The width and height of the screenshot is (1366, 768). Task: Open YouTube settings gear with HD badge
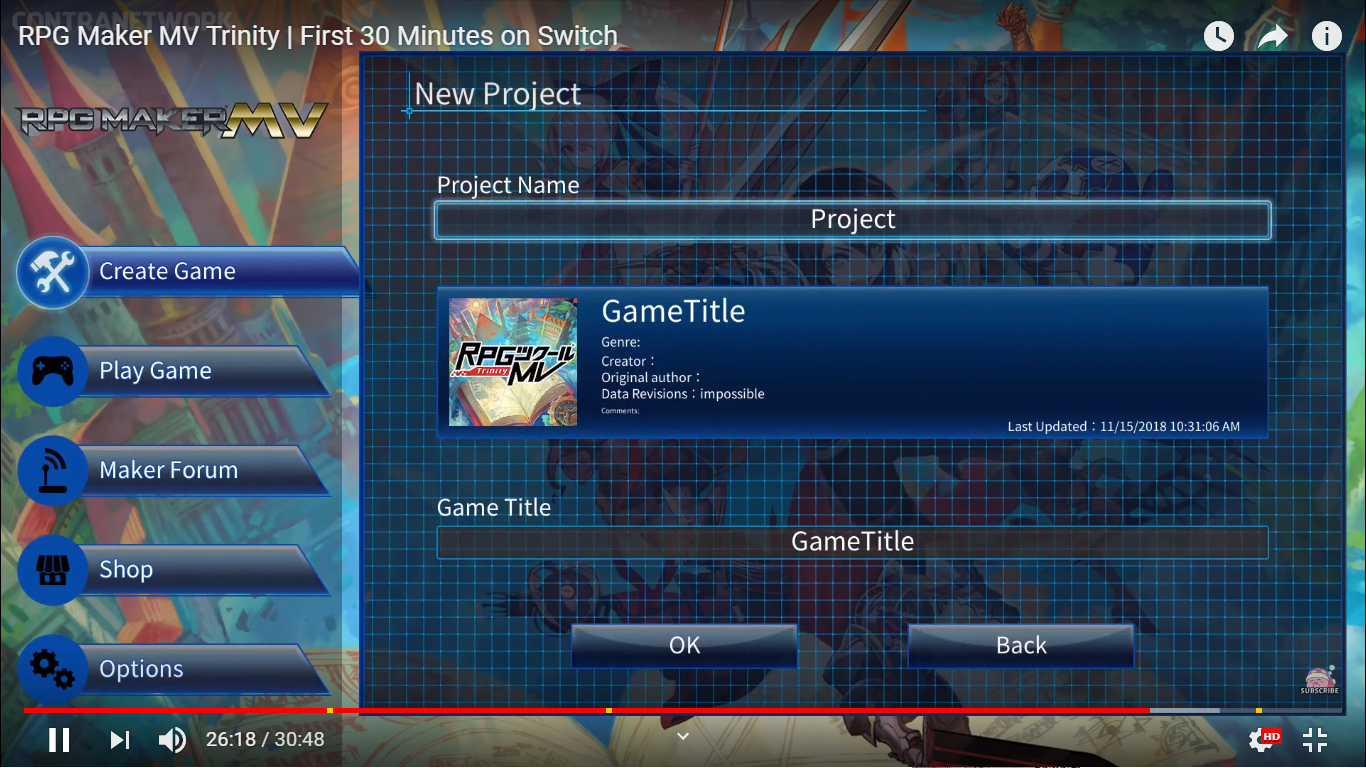coord(1264,740)
